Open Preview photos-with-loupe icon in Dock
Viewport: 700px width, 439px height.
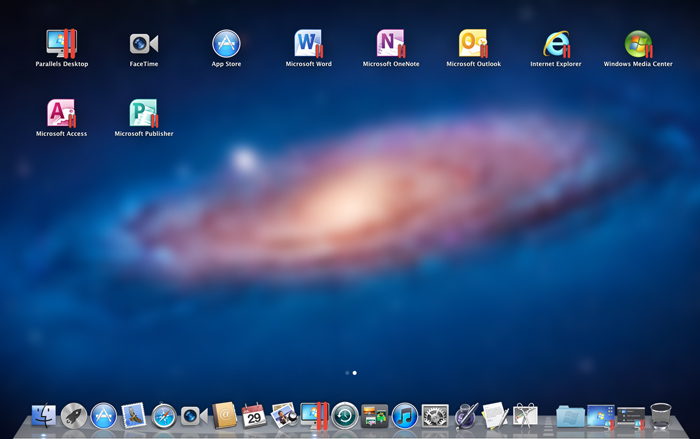pyautogui.click(x=284, y=416)
